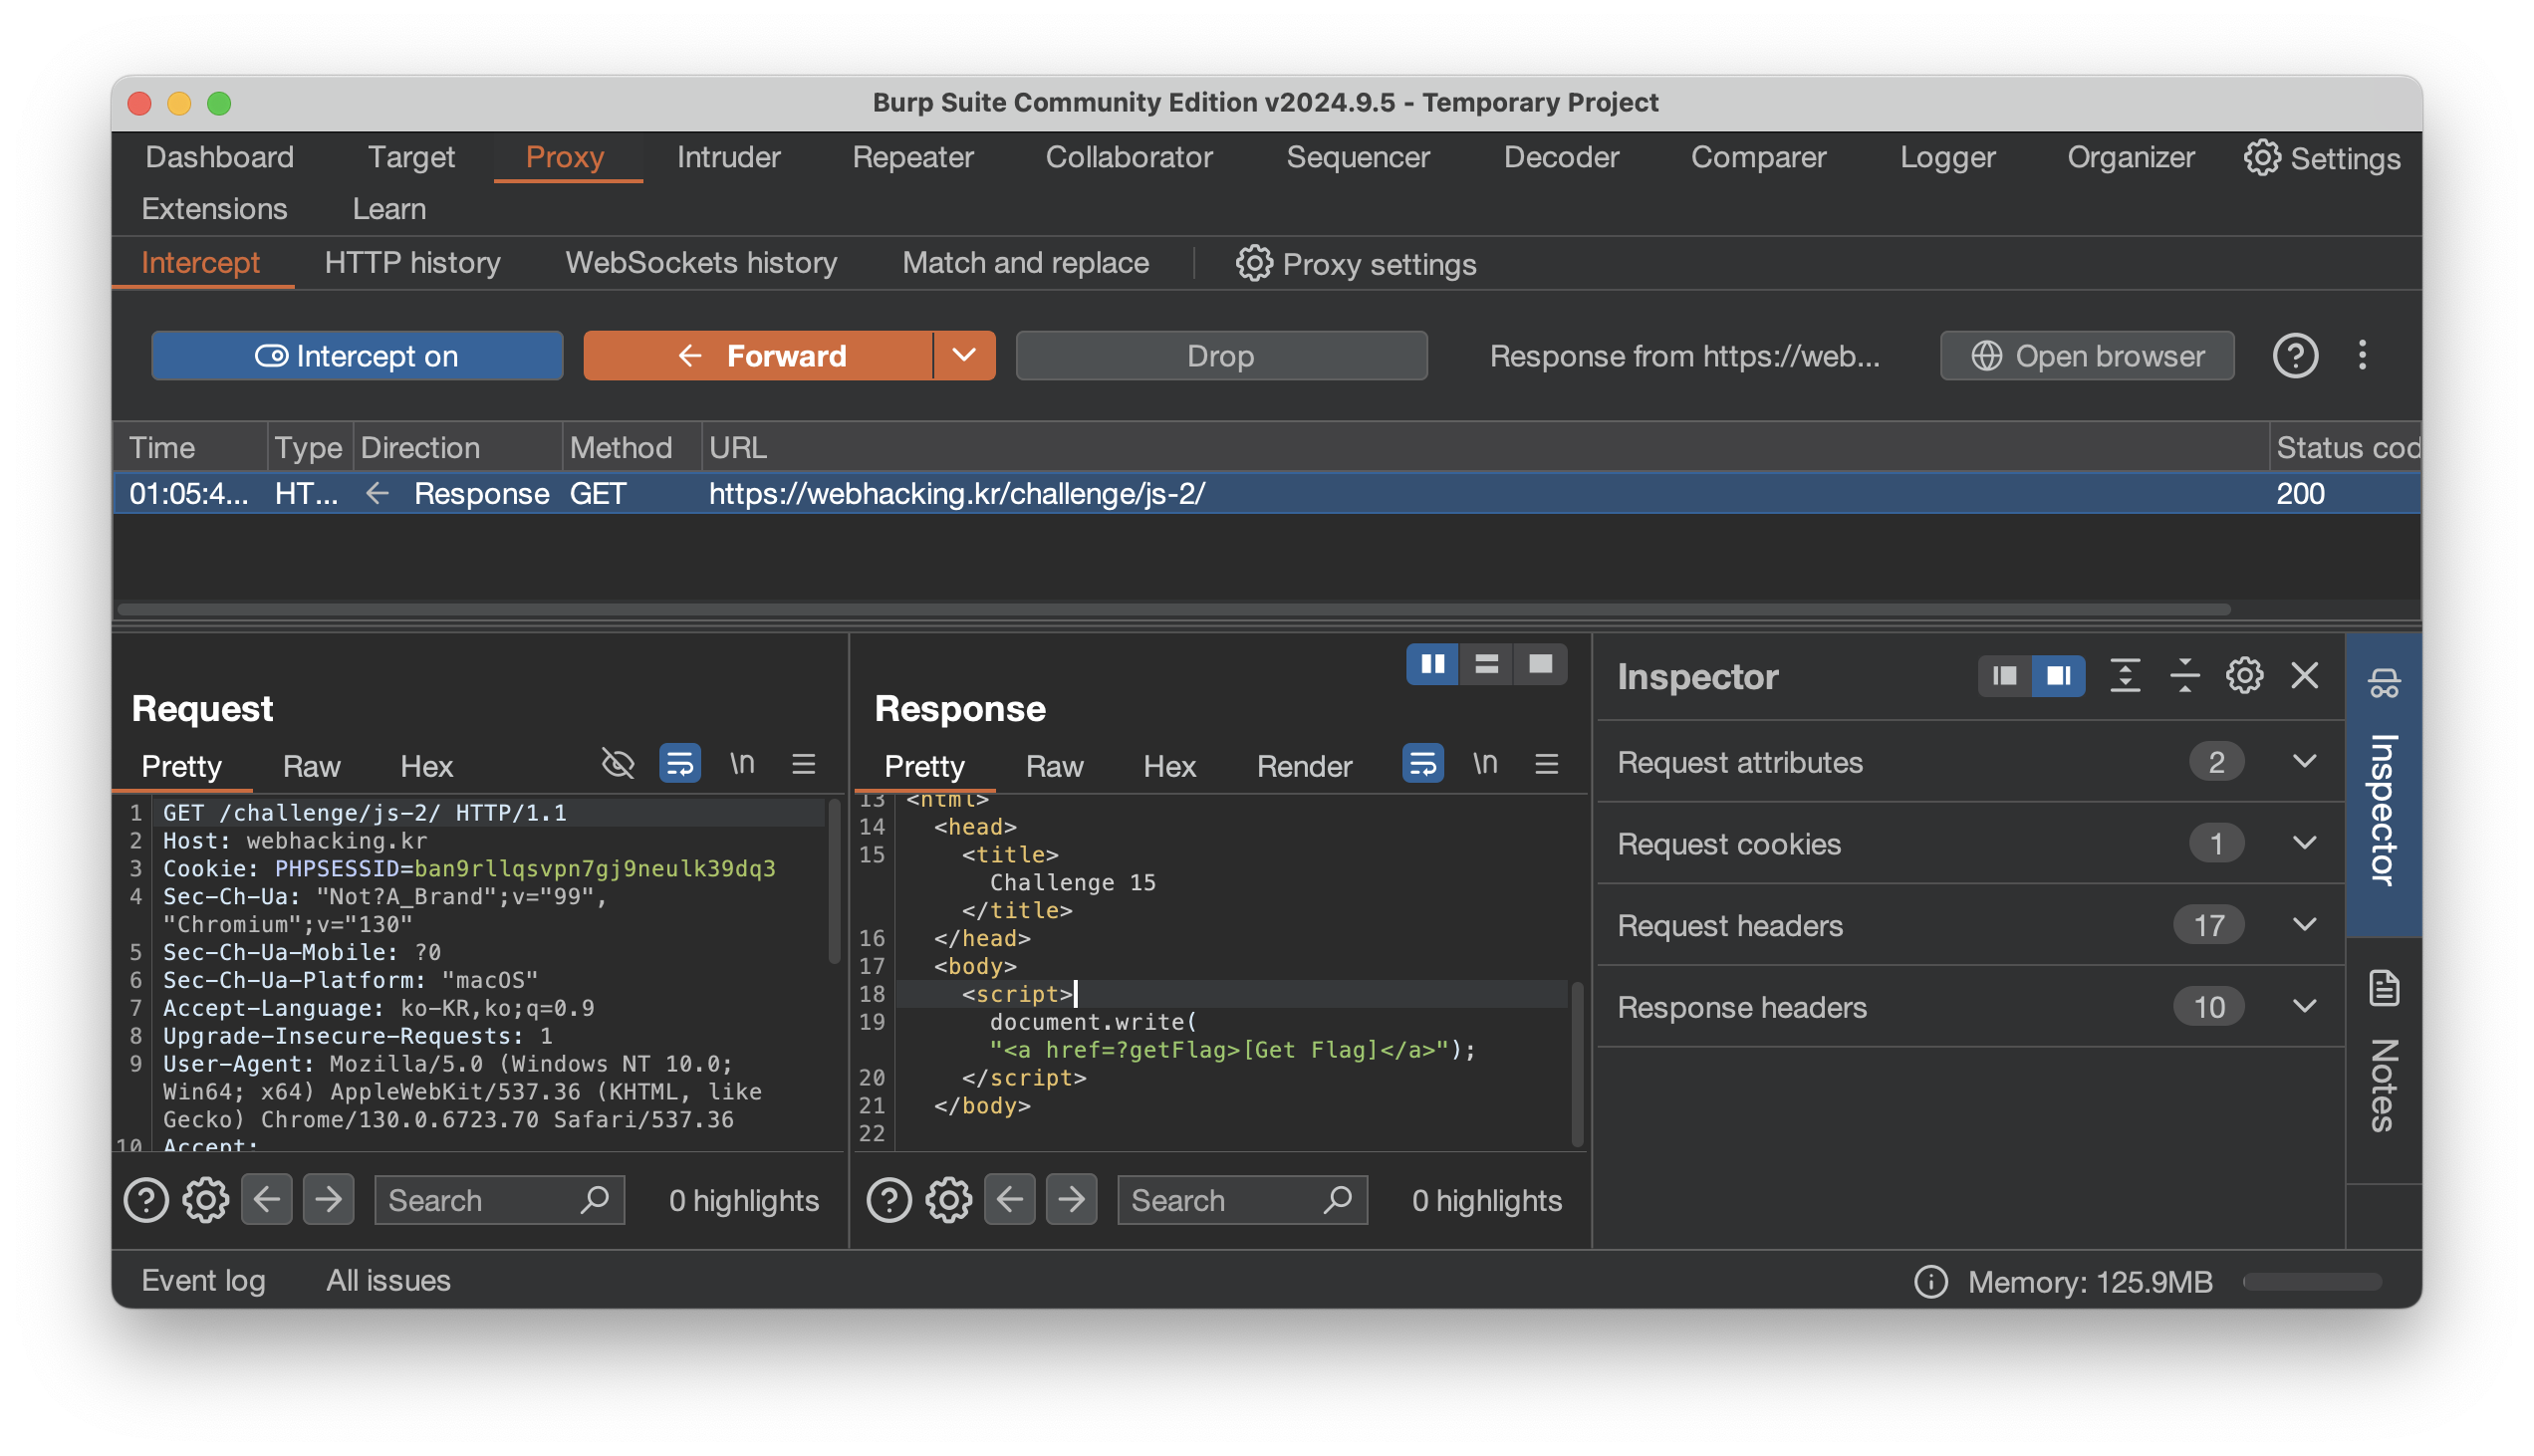Open the Forward button dropdown arrow
Image resolution: width=2534 pixels, height=1456 pixels.
point(963,356)
